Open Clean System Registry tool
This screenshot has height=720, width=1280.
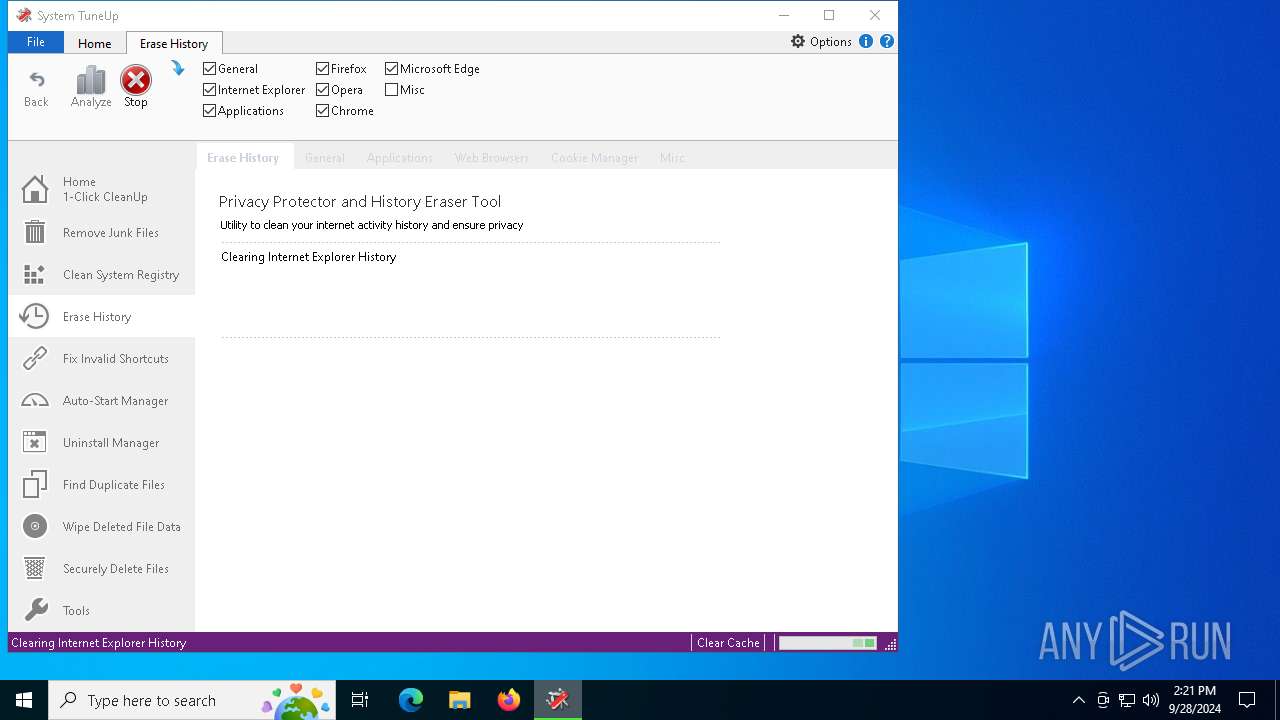click(x=101, y=274)
